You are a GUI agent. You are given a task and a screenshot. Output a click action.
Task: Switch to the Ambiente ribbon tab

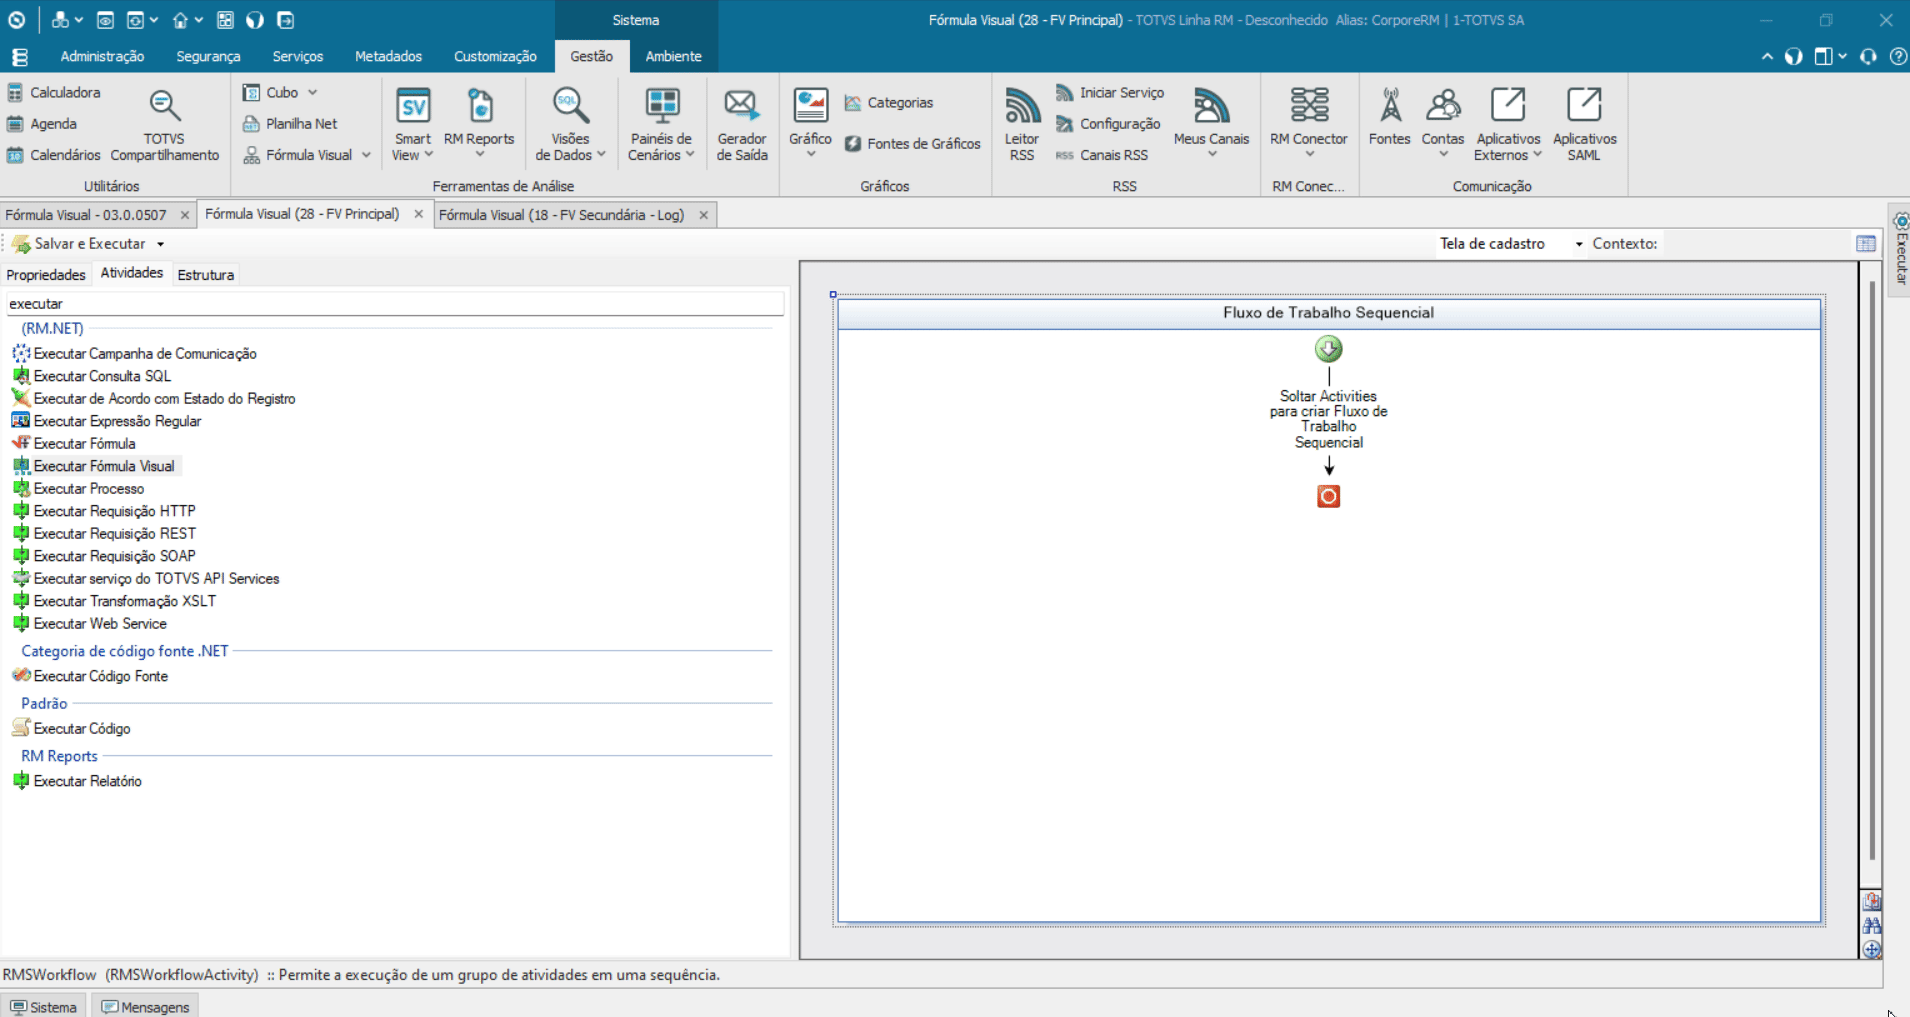click(673, 57)
